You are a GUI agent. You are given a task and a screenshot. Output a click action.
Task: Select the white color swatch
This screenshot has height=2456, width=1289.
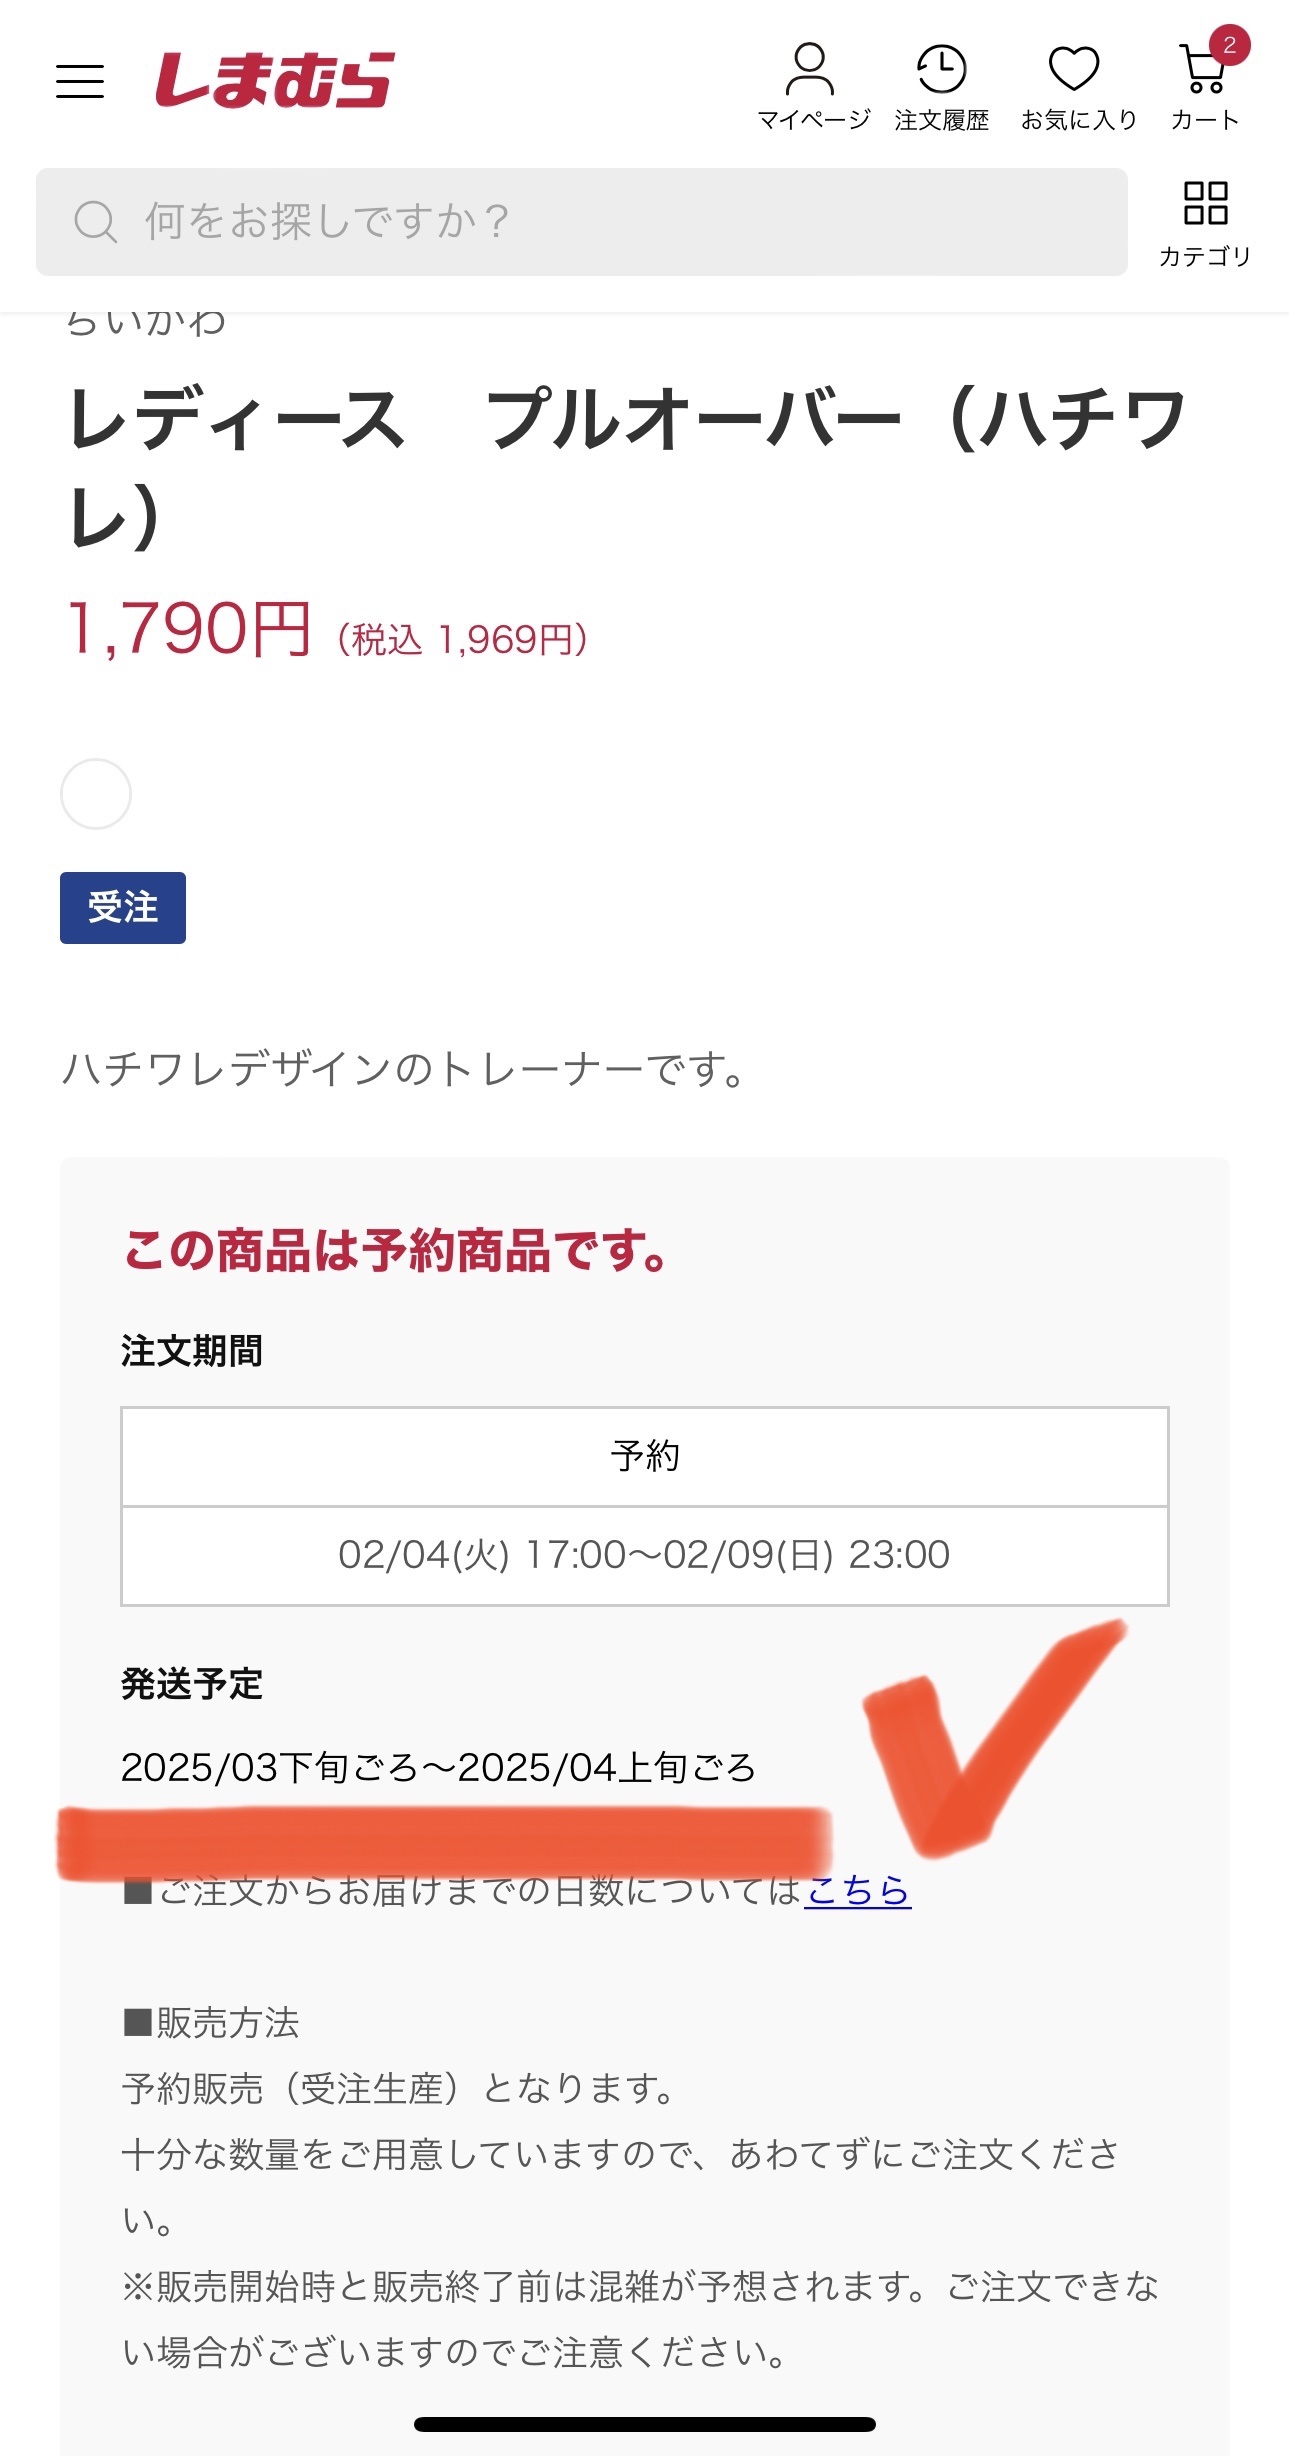[96, 794]
